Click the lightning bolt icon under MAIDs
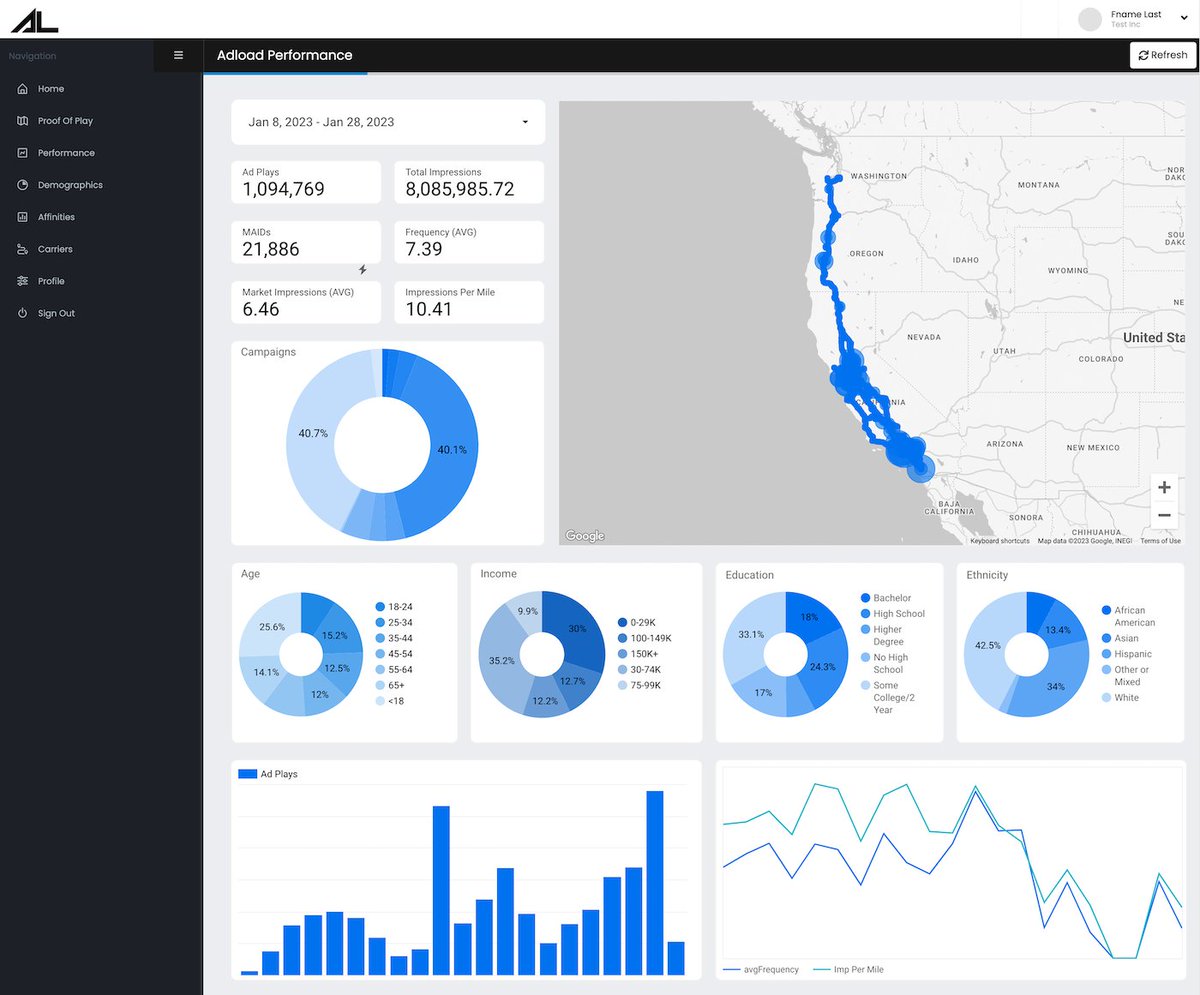 [363, 270]
